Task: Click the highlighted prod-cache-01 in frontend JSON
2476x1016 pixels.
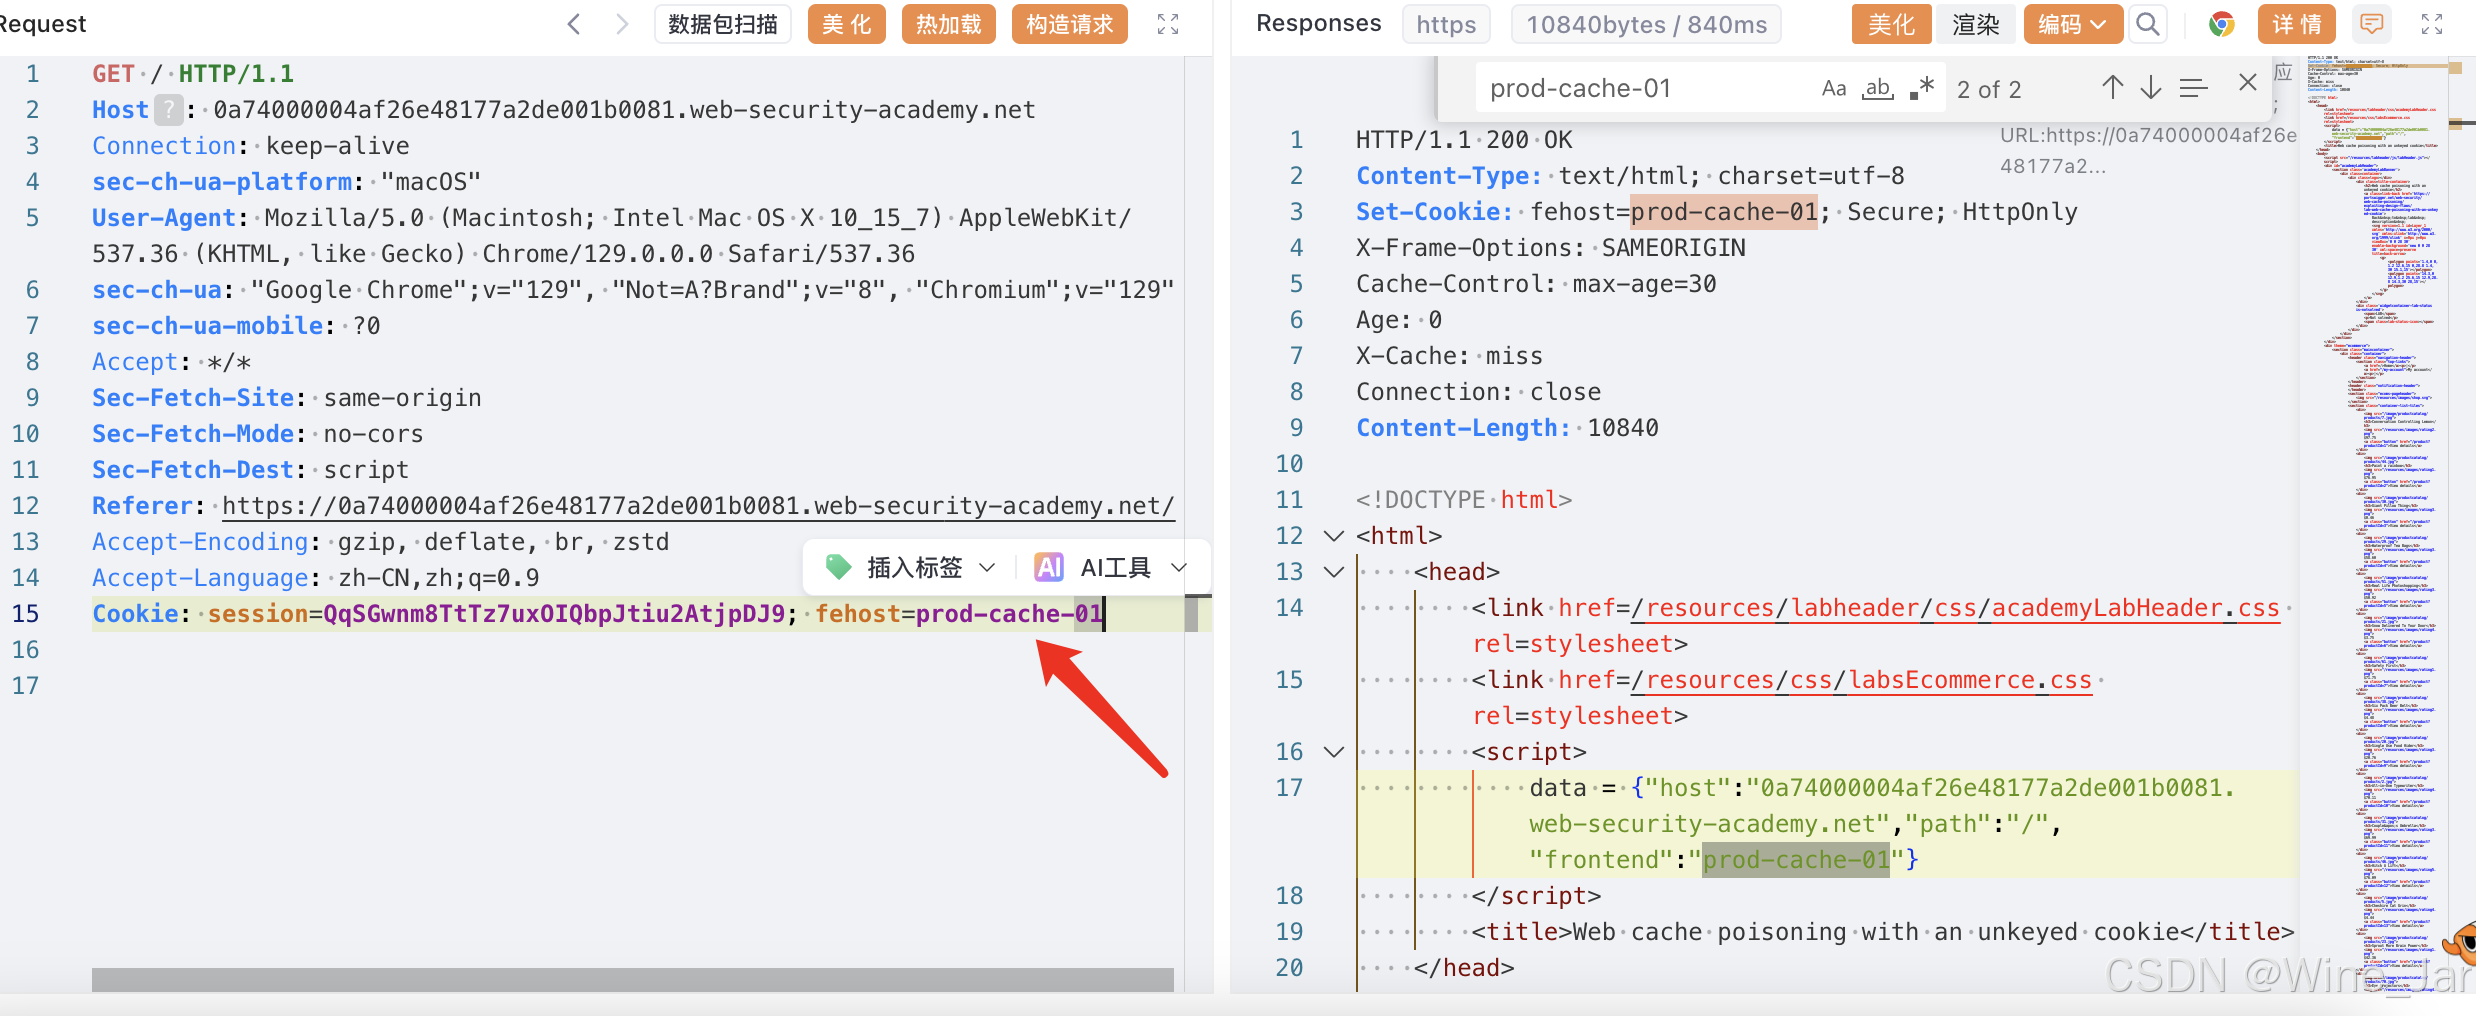Action: pos(1796,860)
